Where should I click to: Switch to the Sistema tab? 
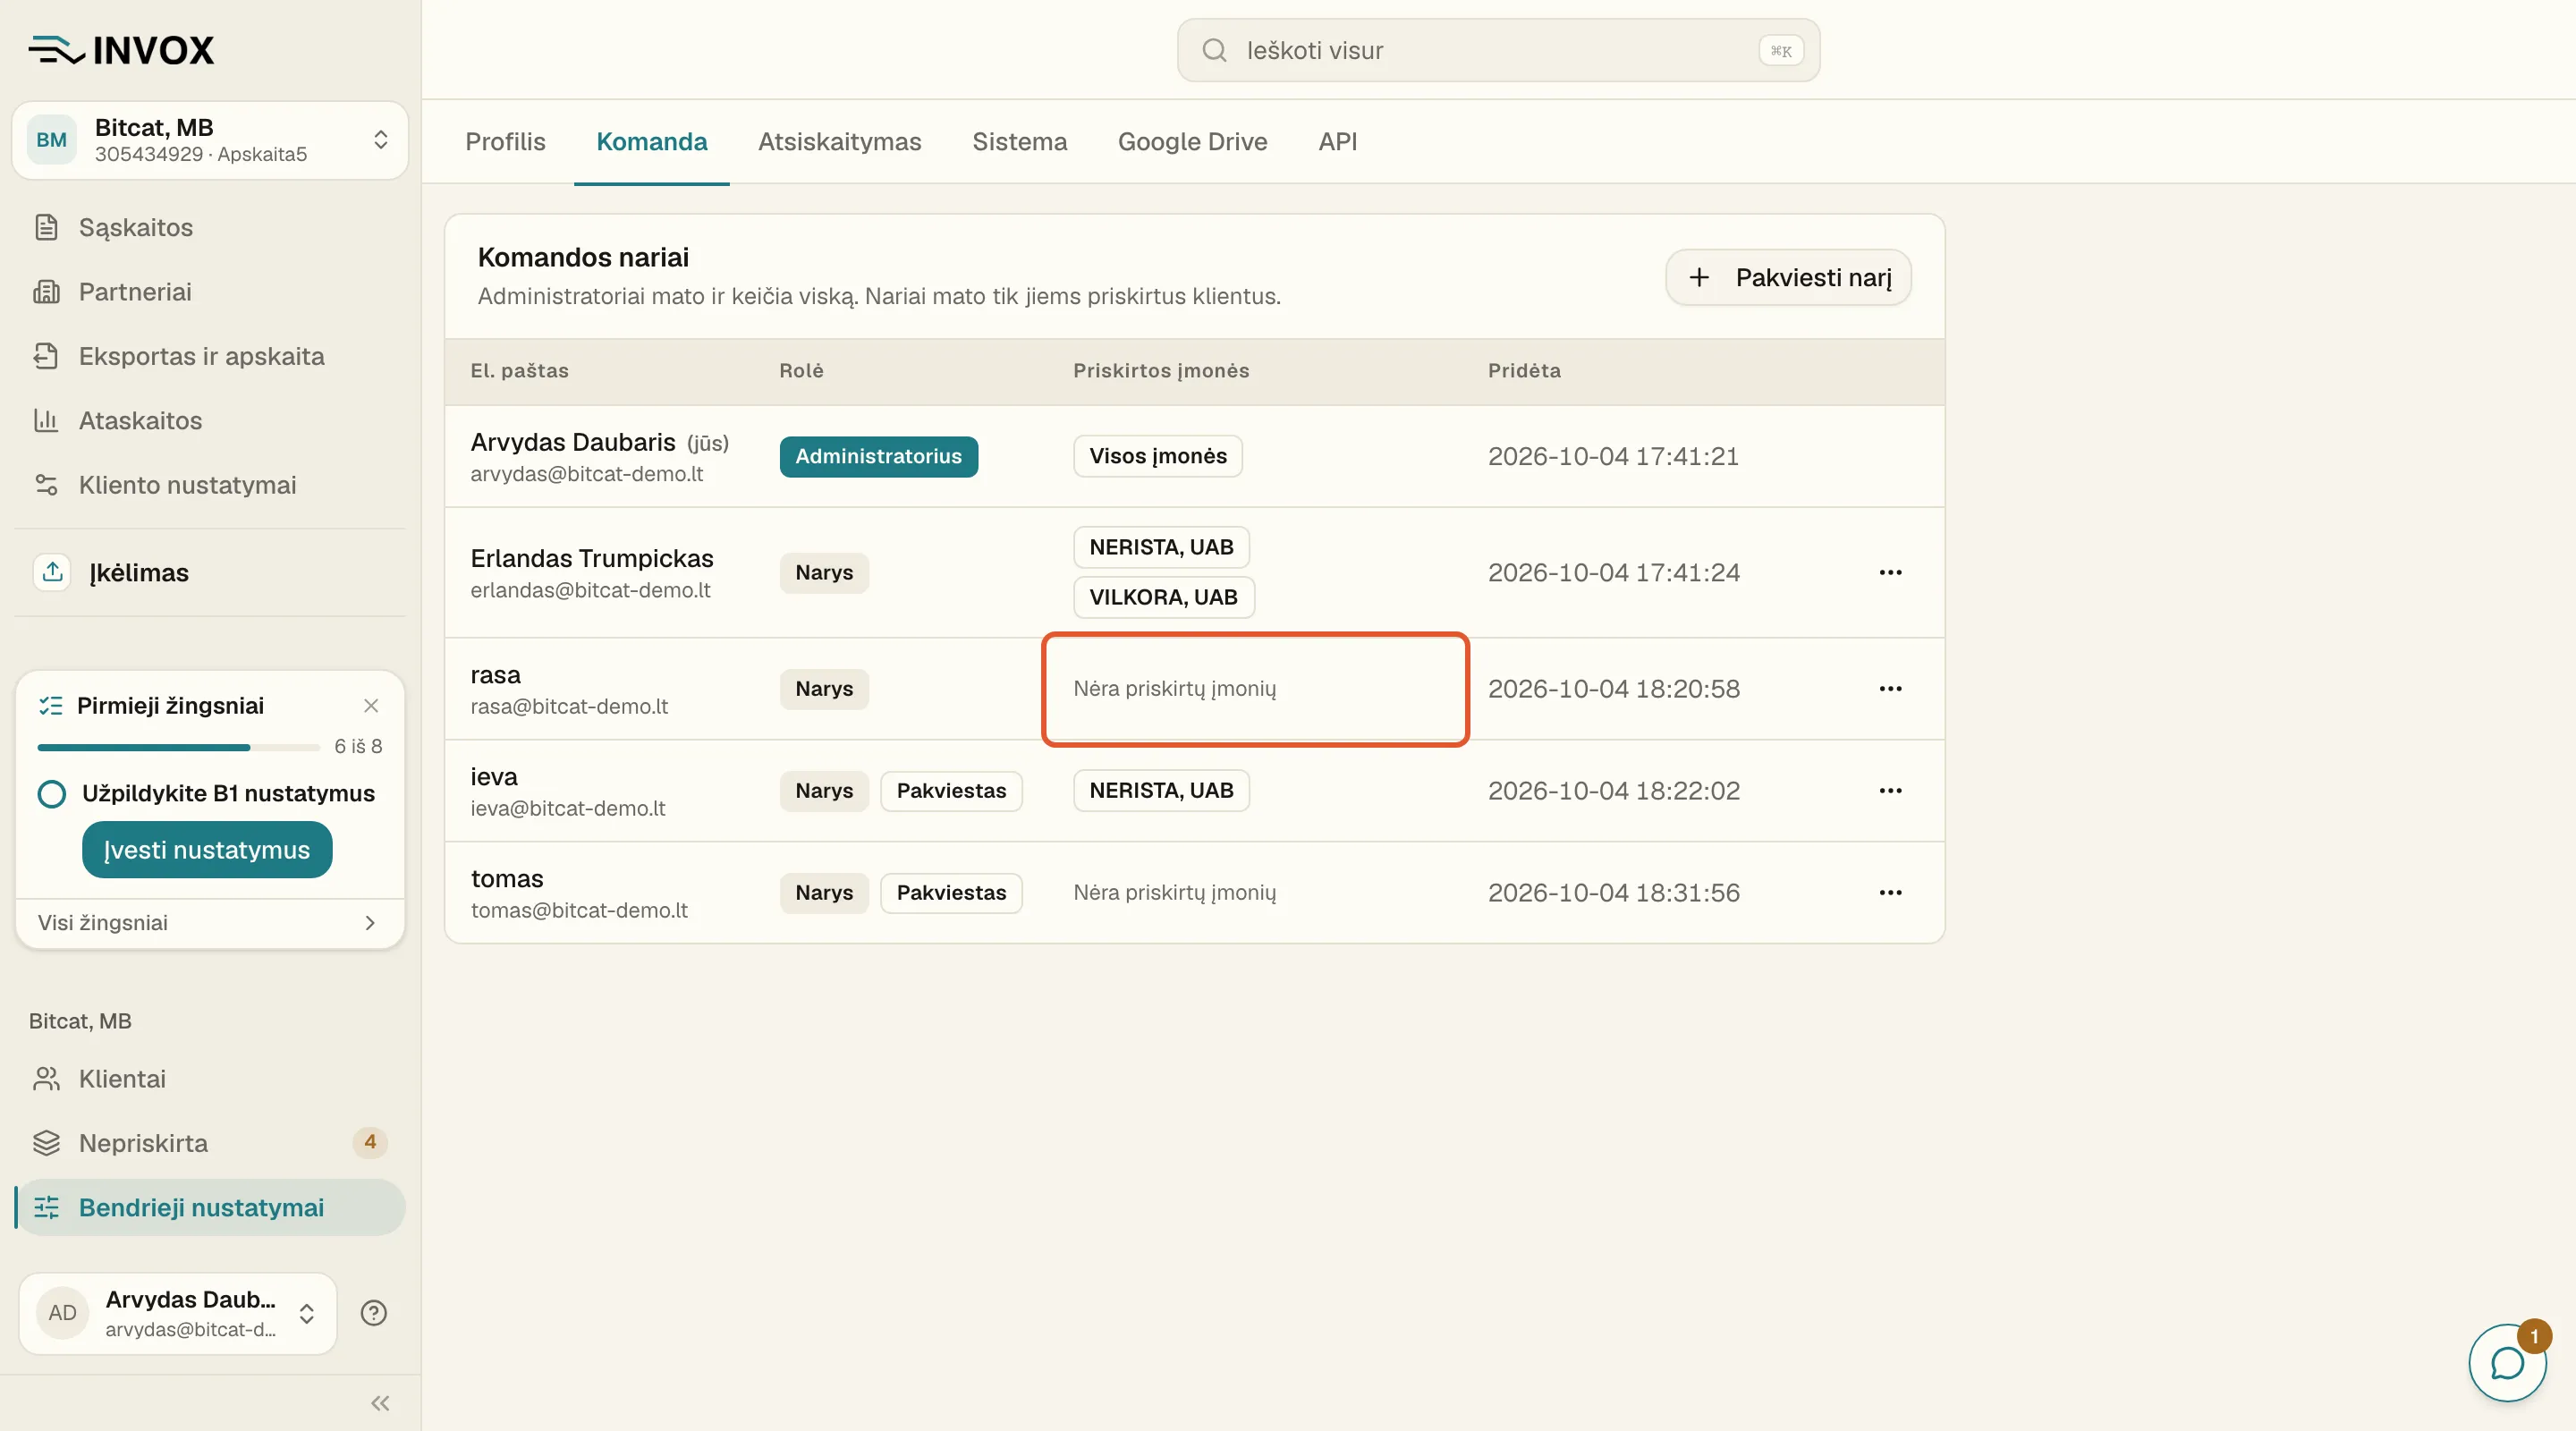[x=1020, y=141]
